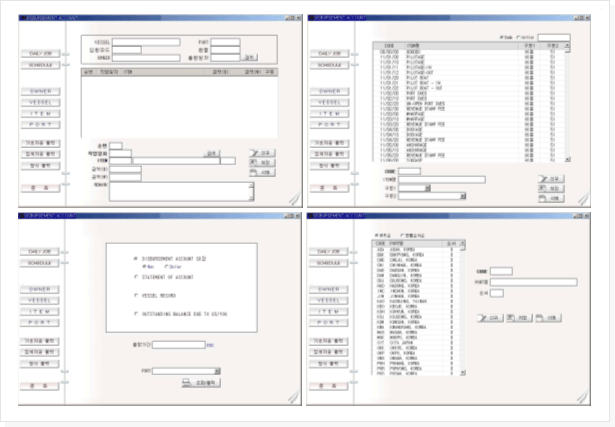Choose the VESSEL RECORD radio option
615x427 pixels.
(x=136, y=297)
